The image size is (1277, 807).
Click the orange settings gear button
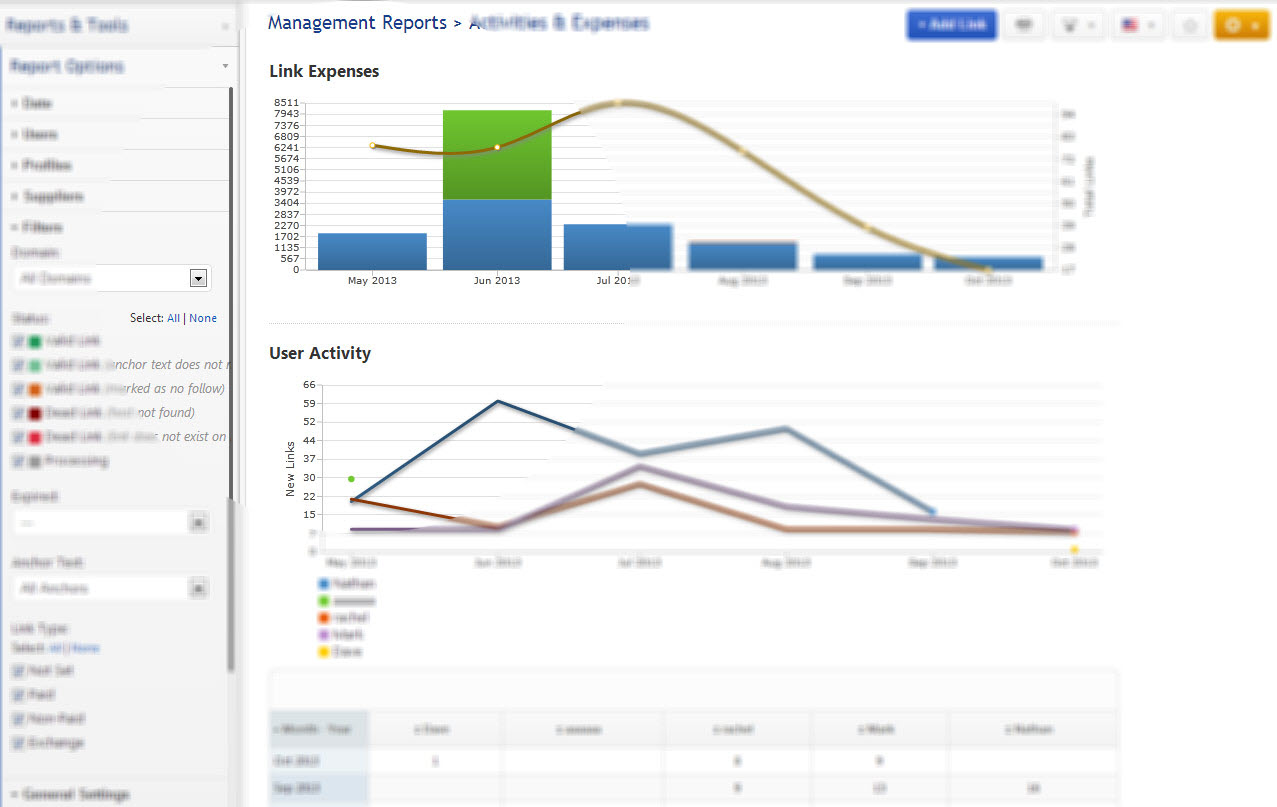(1240, 25)
